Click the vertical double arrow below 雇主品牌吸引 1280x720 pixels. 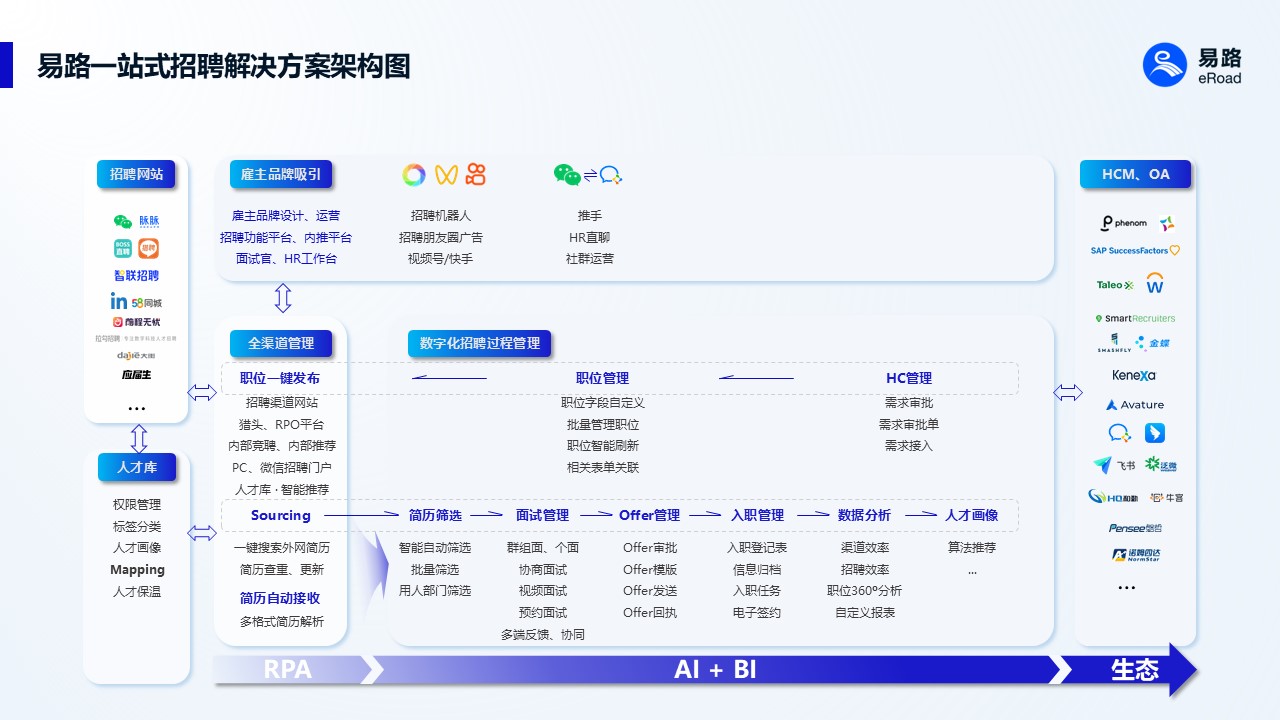pos(283,298)
